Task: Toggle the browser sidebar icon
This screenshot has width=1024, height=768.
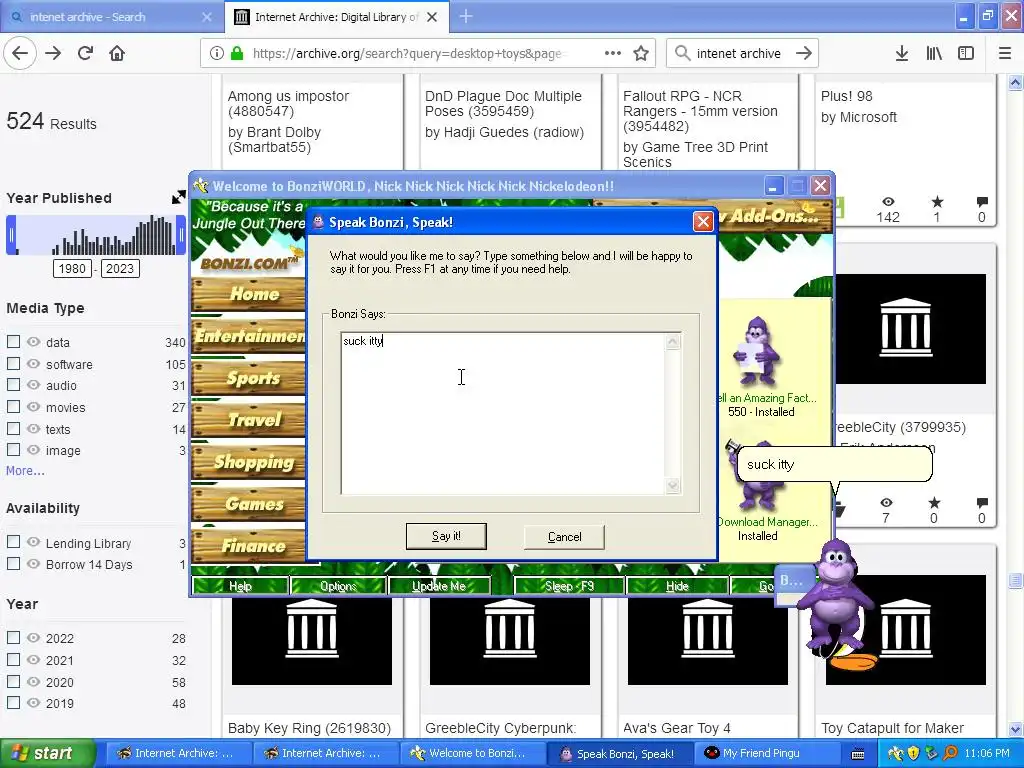Action: pyautogui.click(x=966, y=53)
